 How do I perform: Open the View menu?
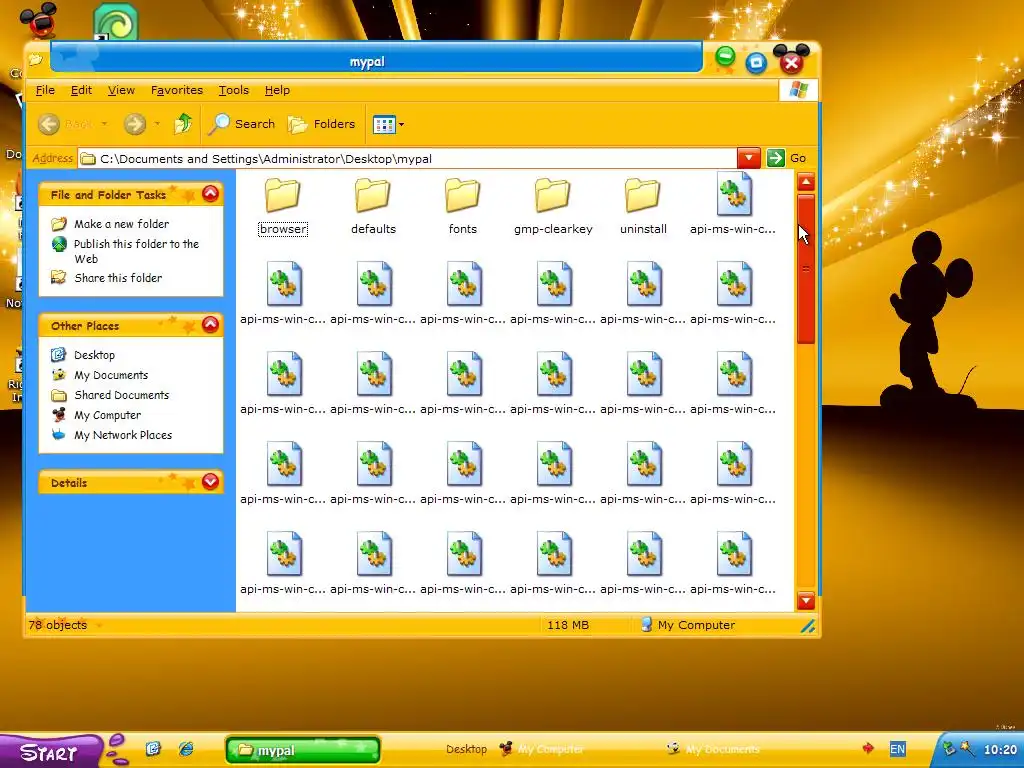click(x=121, y=90)
